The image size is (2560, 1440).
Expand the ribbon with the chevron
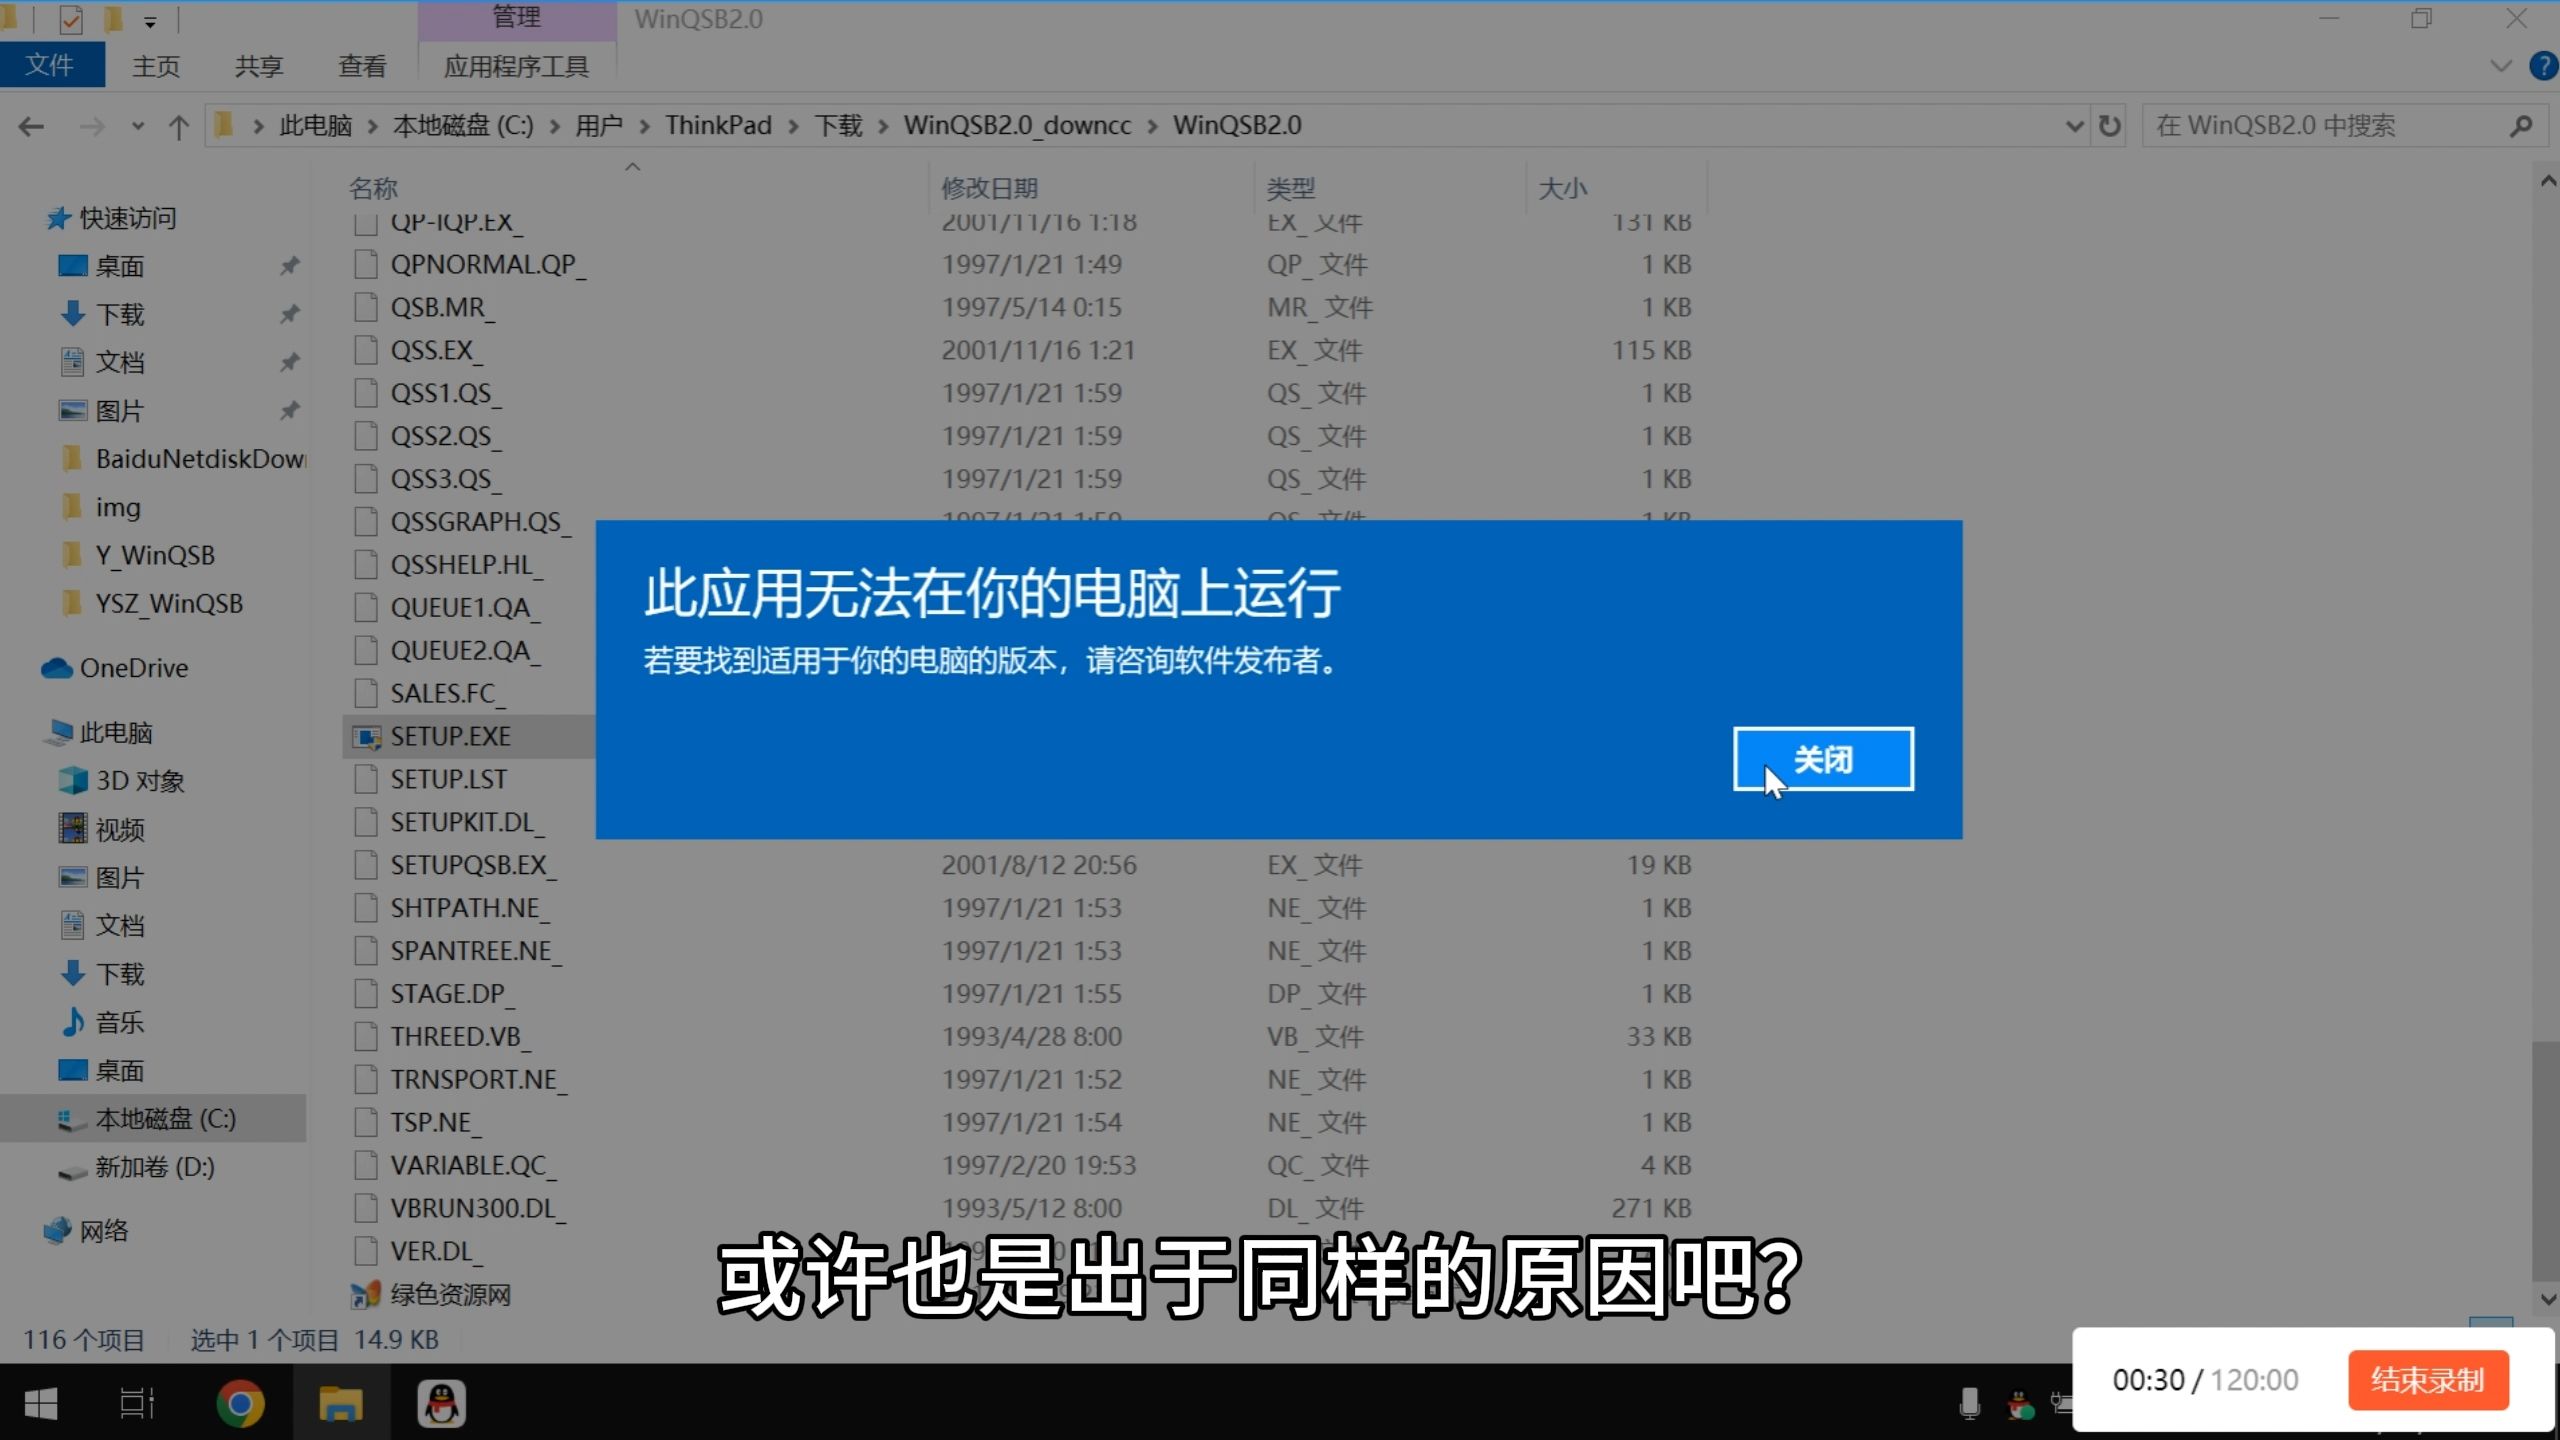coord(2500,66)
